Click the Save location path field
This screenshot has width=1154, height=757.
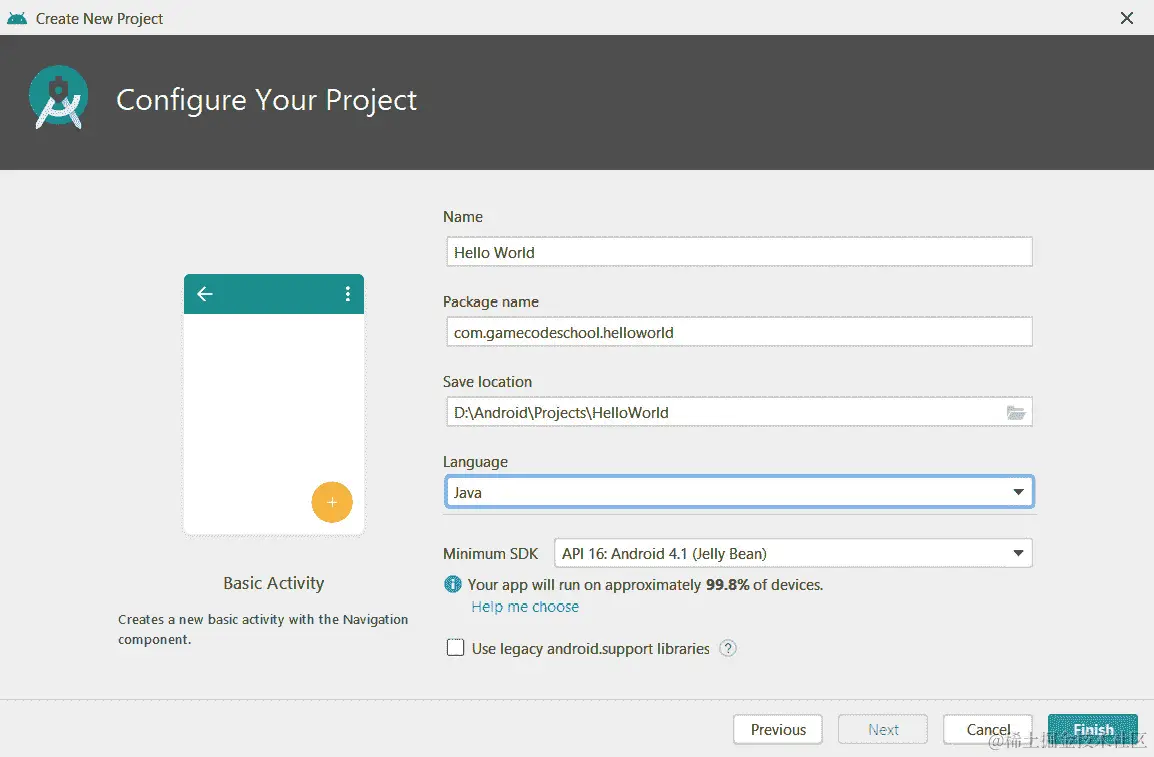(725, 412)
